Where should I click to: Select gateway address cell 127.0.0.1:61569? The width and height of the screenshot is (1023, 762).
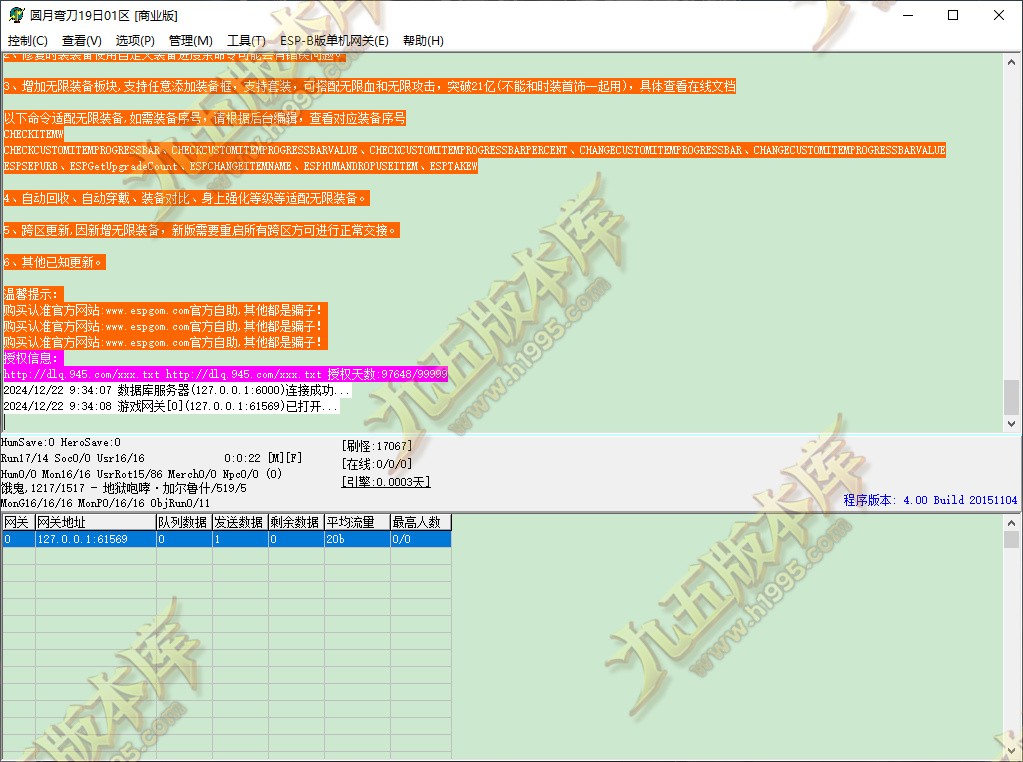pyautogui.click(x=95, y=539)
